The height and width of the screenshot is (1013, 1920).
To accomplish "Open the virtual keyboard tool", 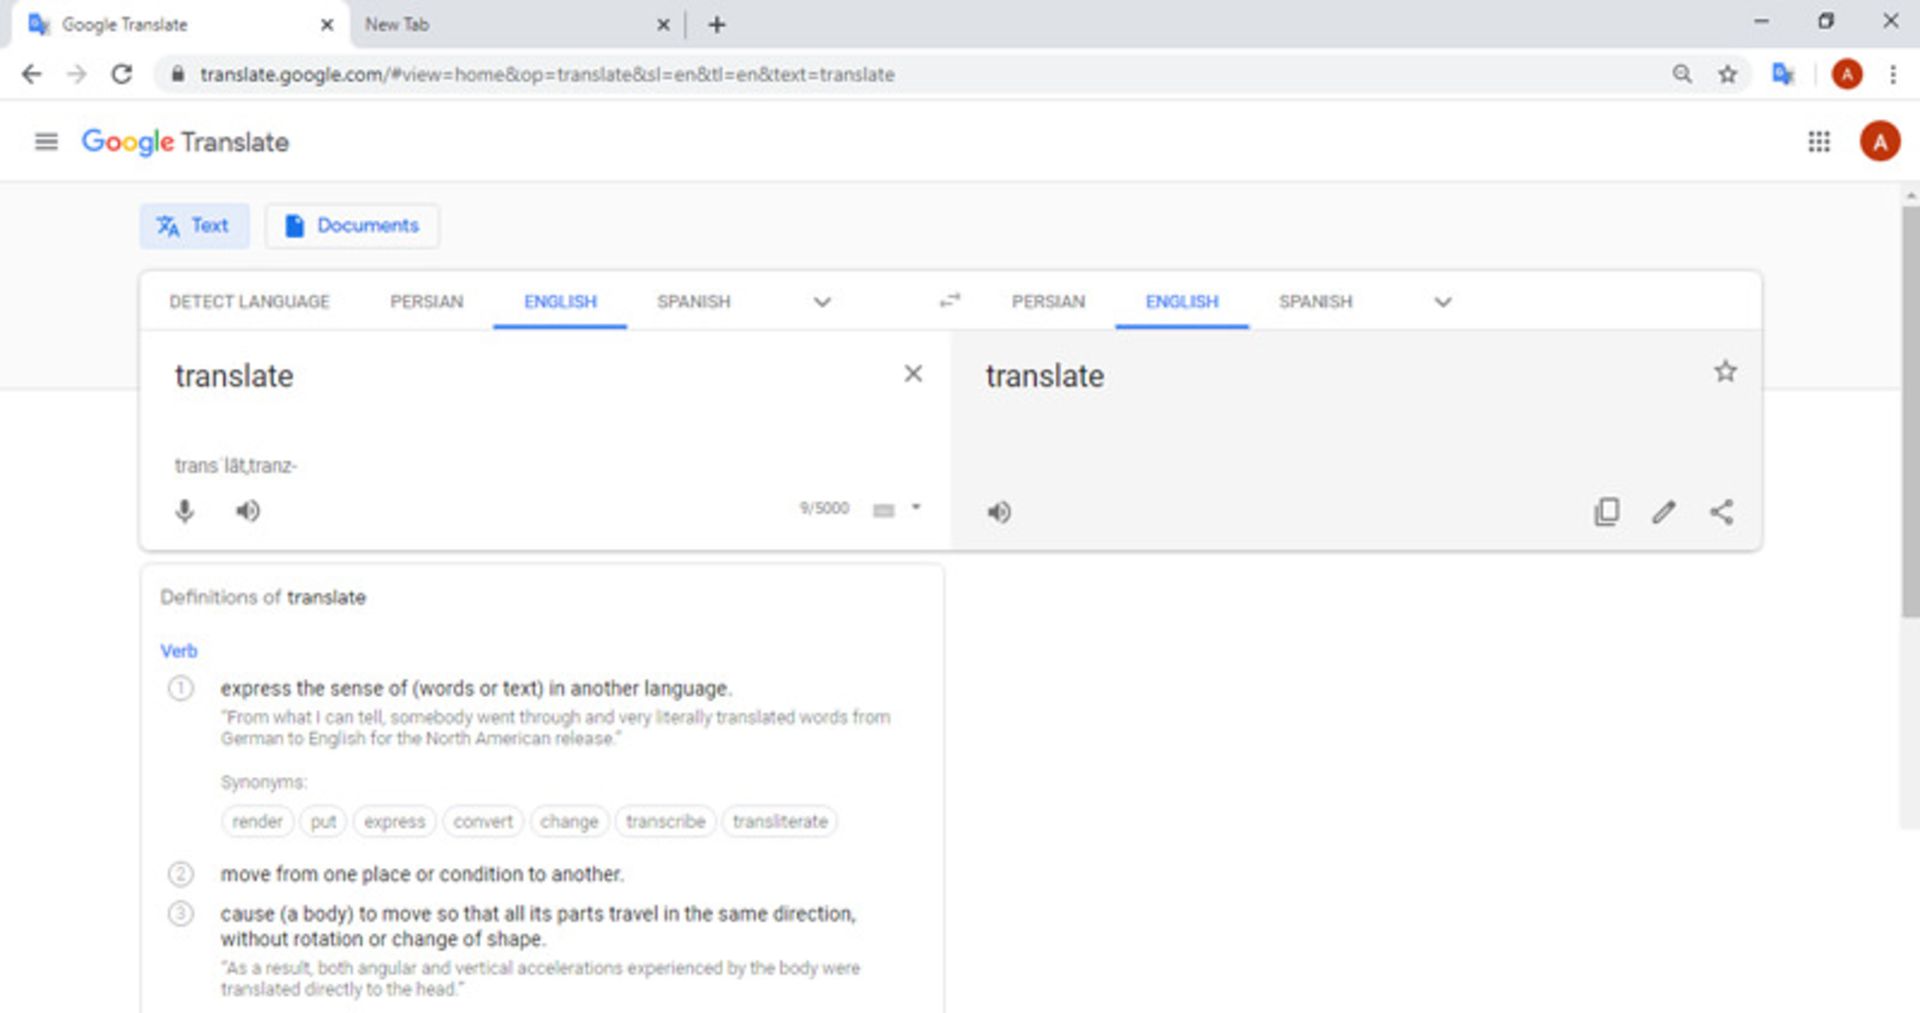I will [x=884, y=510].
